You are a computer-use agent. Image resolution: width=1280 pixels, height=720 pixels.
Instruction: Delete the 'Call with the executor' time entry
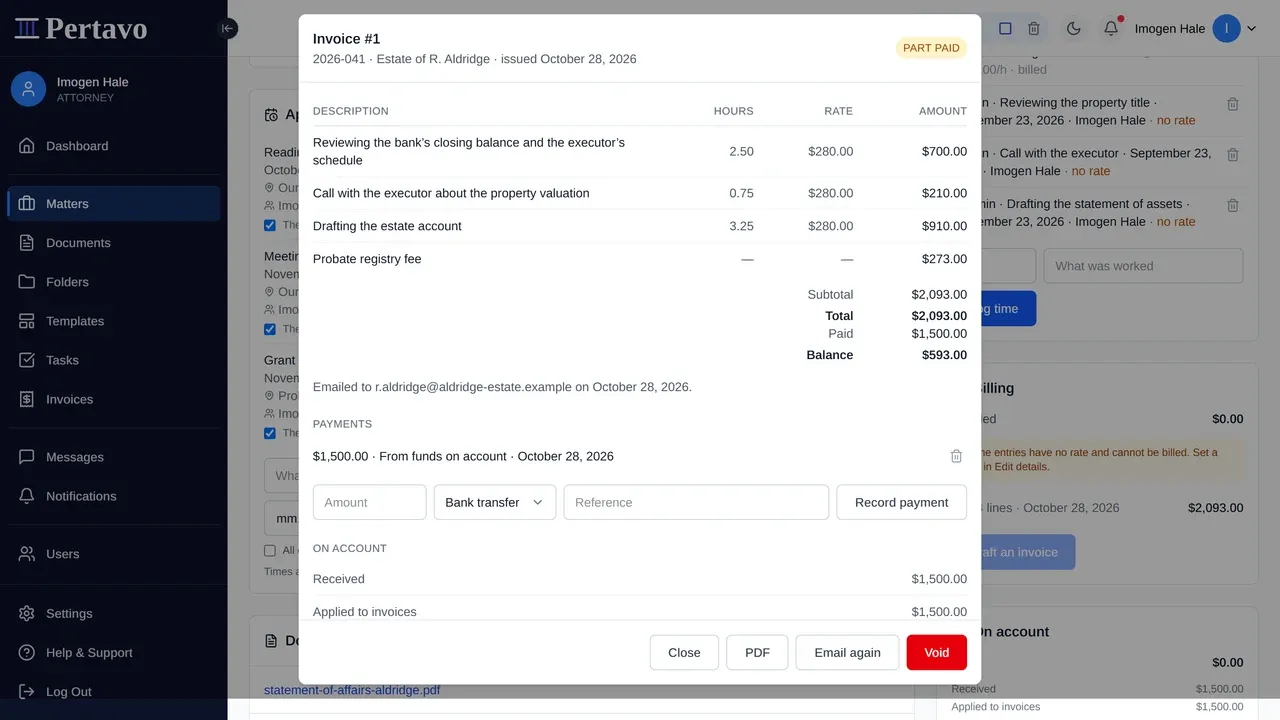pyautogui.click(x=1233, y=155)
